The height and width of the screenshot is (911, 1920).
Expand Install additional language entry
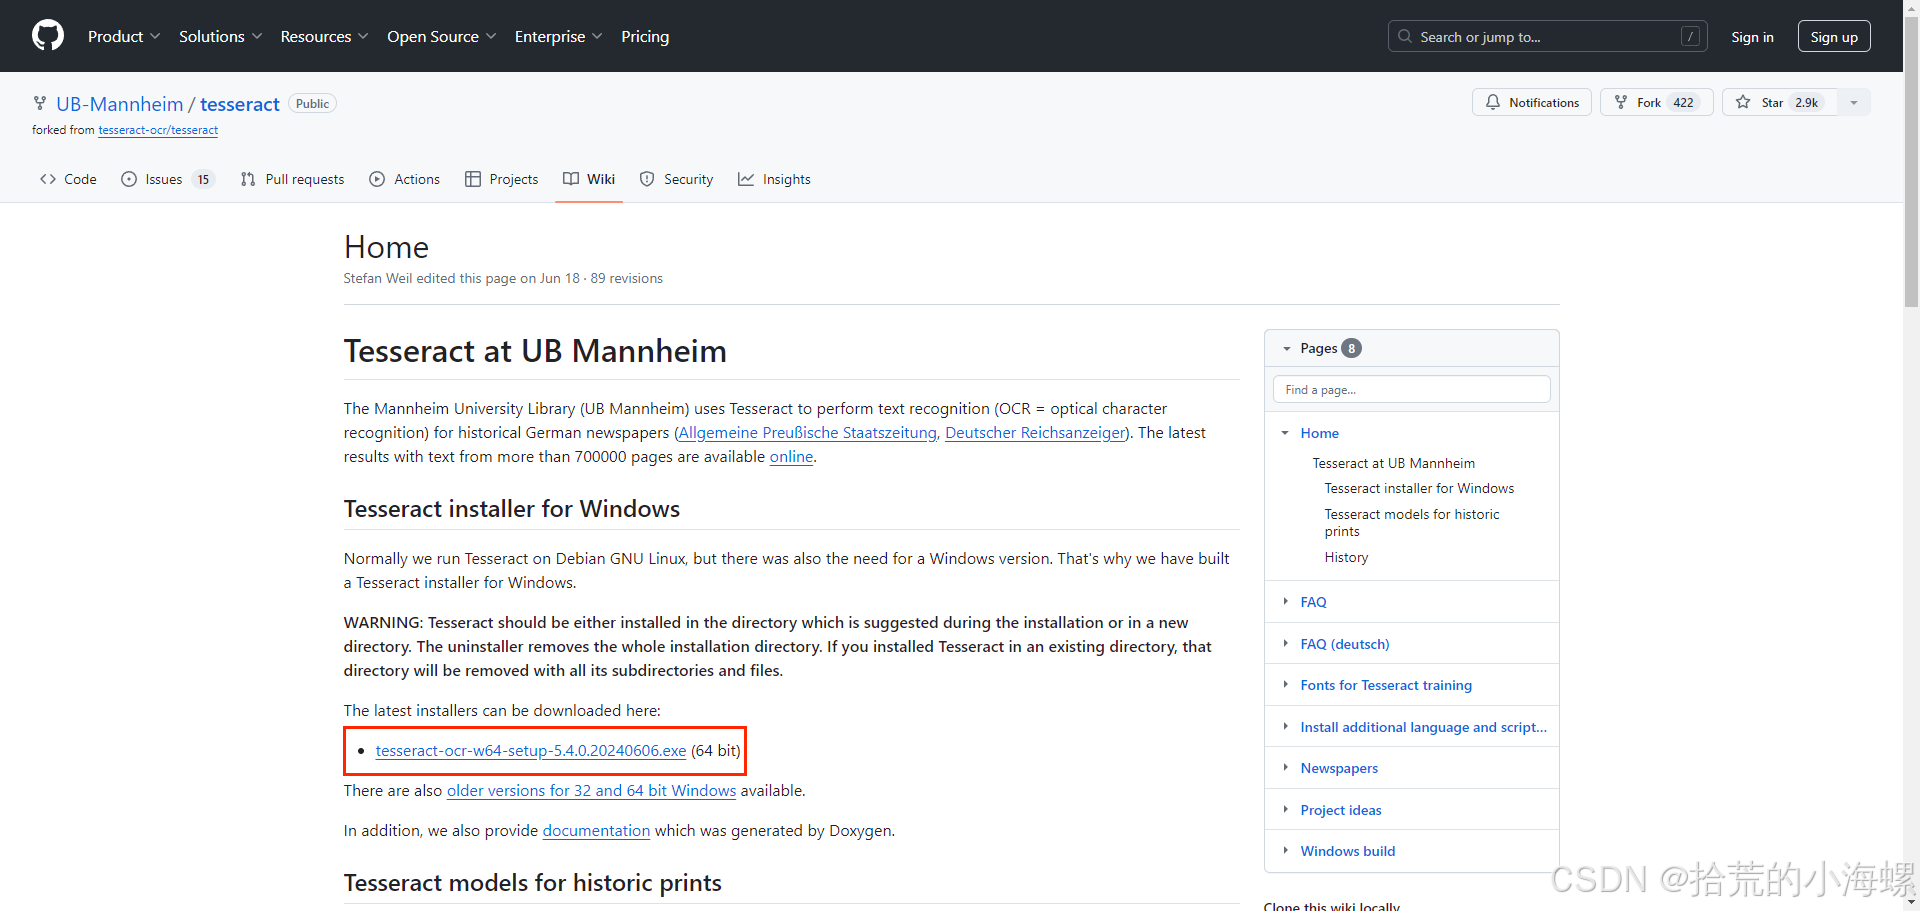[1286, 727]
